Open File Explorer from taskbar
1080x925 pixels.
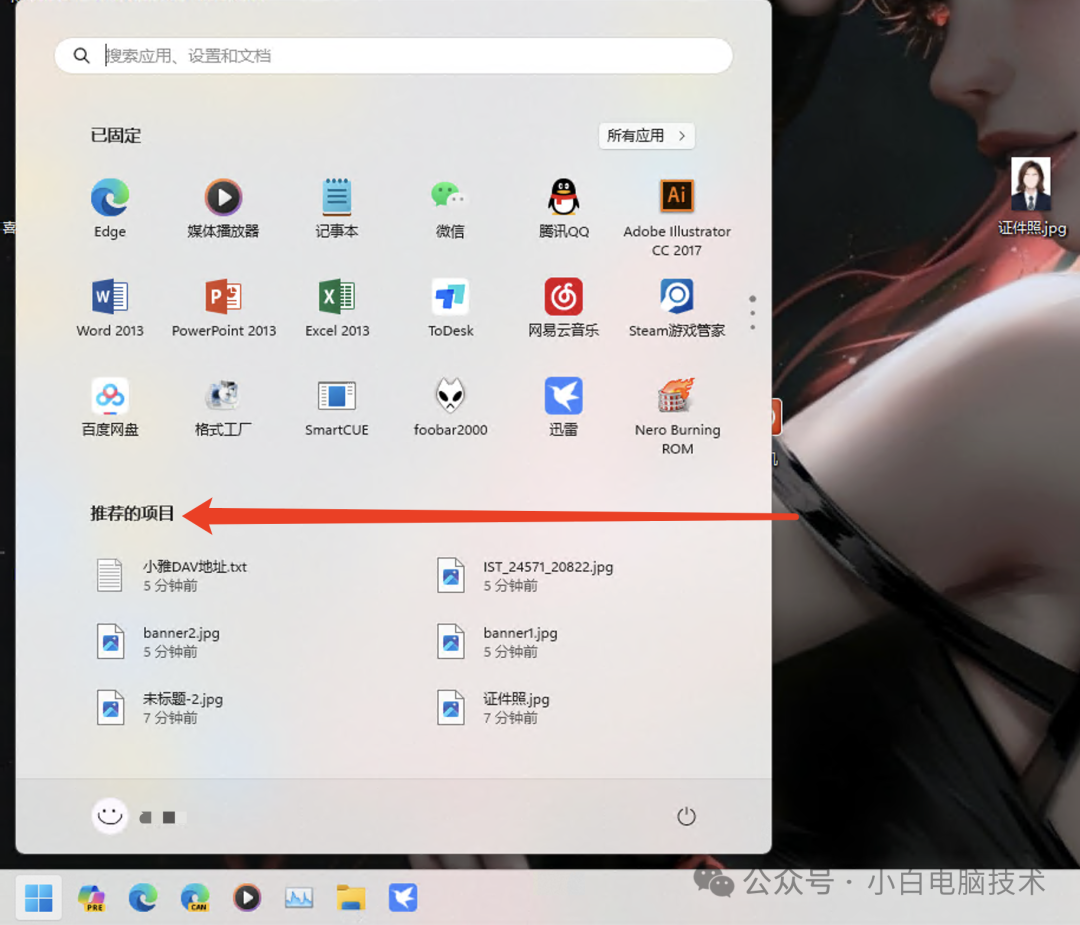point(351,897)
